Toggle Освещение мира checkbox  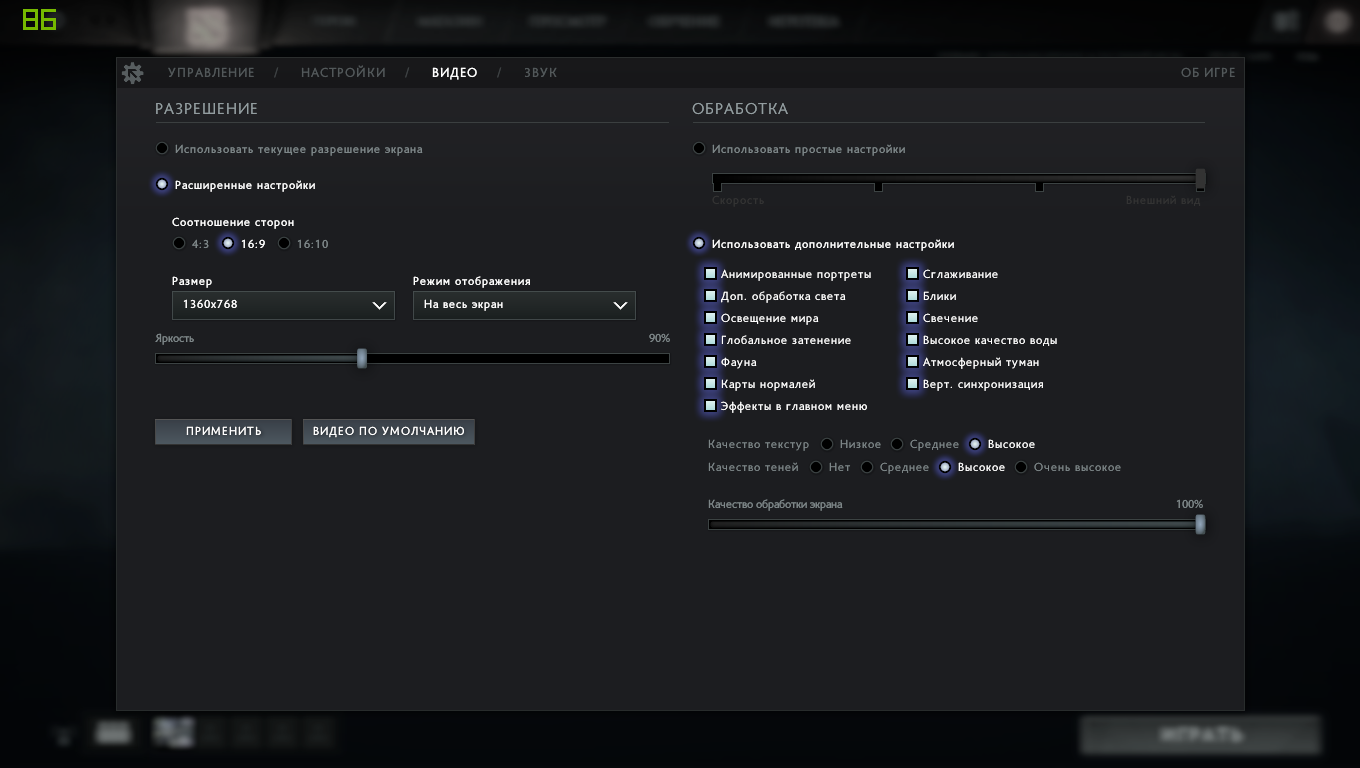click(710, 318)
